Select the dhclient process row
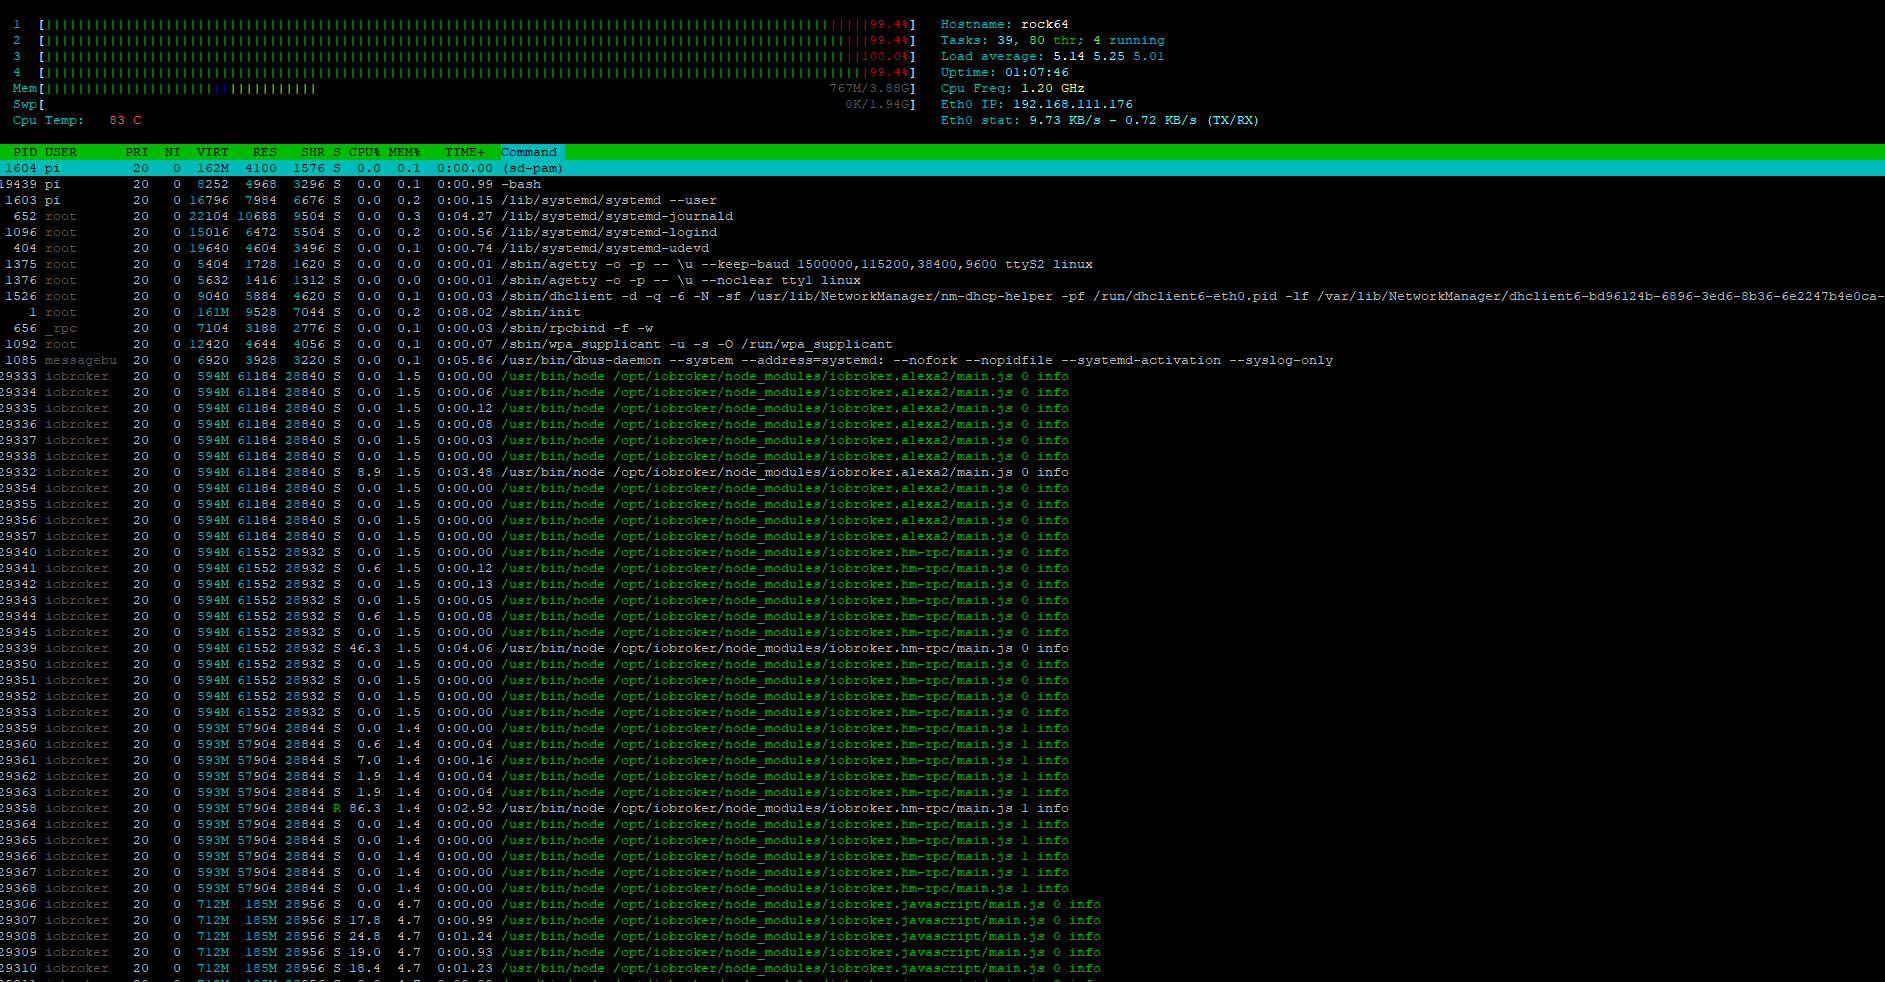This screenshot has width=1885, height=982. coord(942,296)
